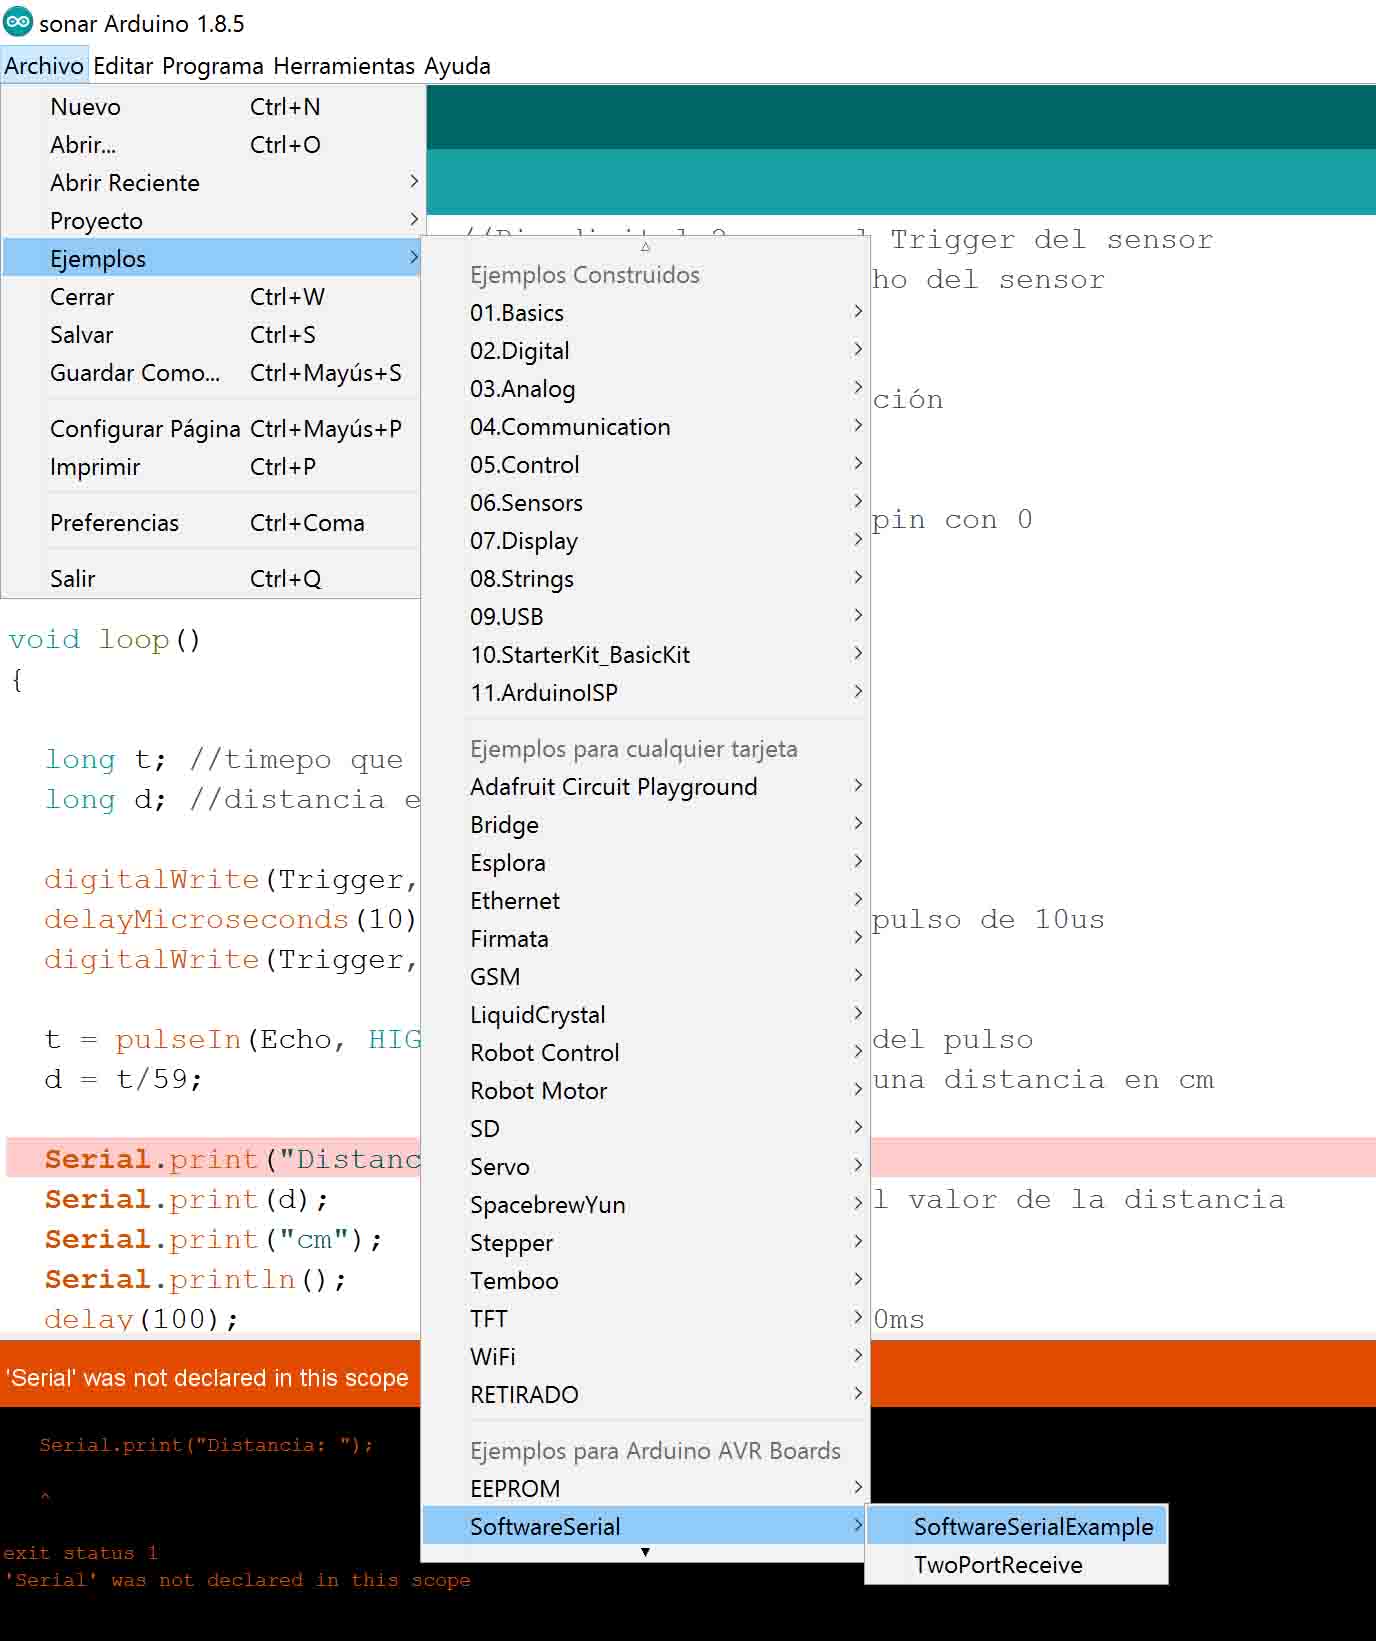This screenshot has height=1641, width=1376.
Task: Select Guardar Como... option
Action: click(x=212, y=373)
